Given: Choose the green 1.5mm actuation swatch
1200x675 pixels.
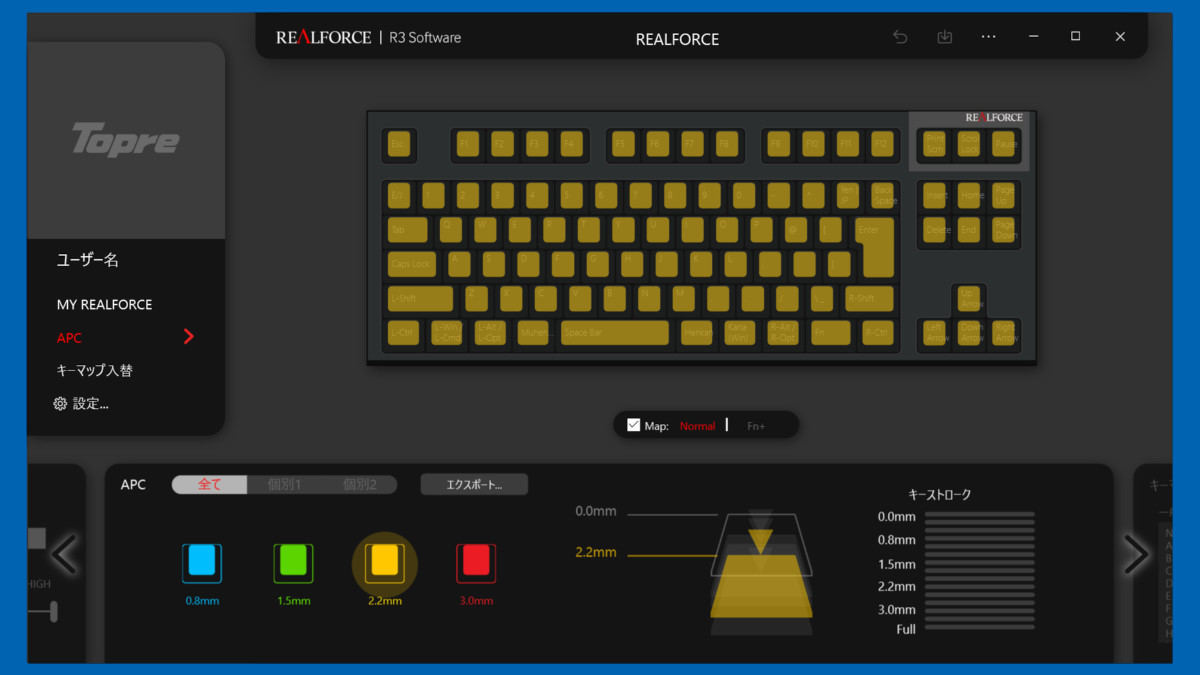Looking at the screenshot, I should click(x=293, y=562).
